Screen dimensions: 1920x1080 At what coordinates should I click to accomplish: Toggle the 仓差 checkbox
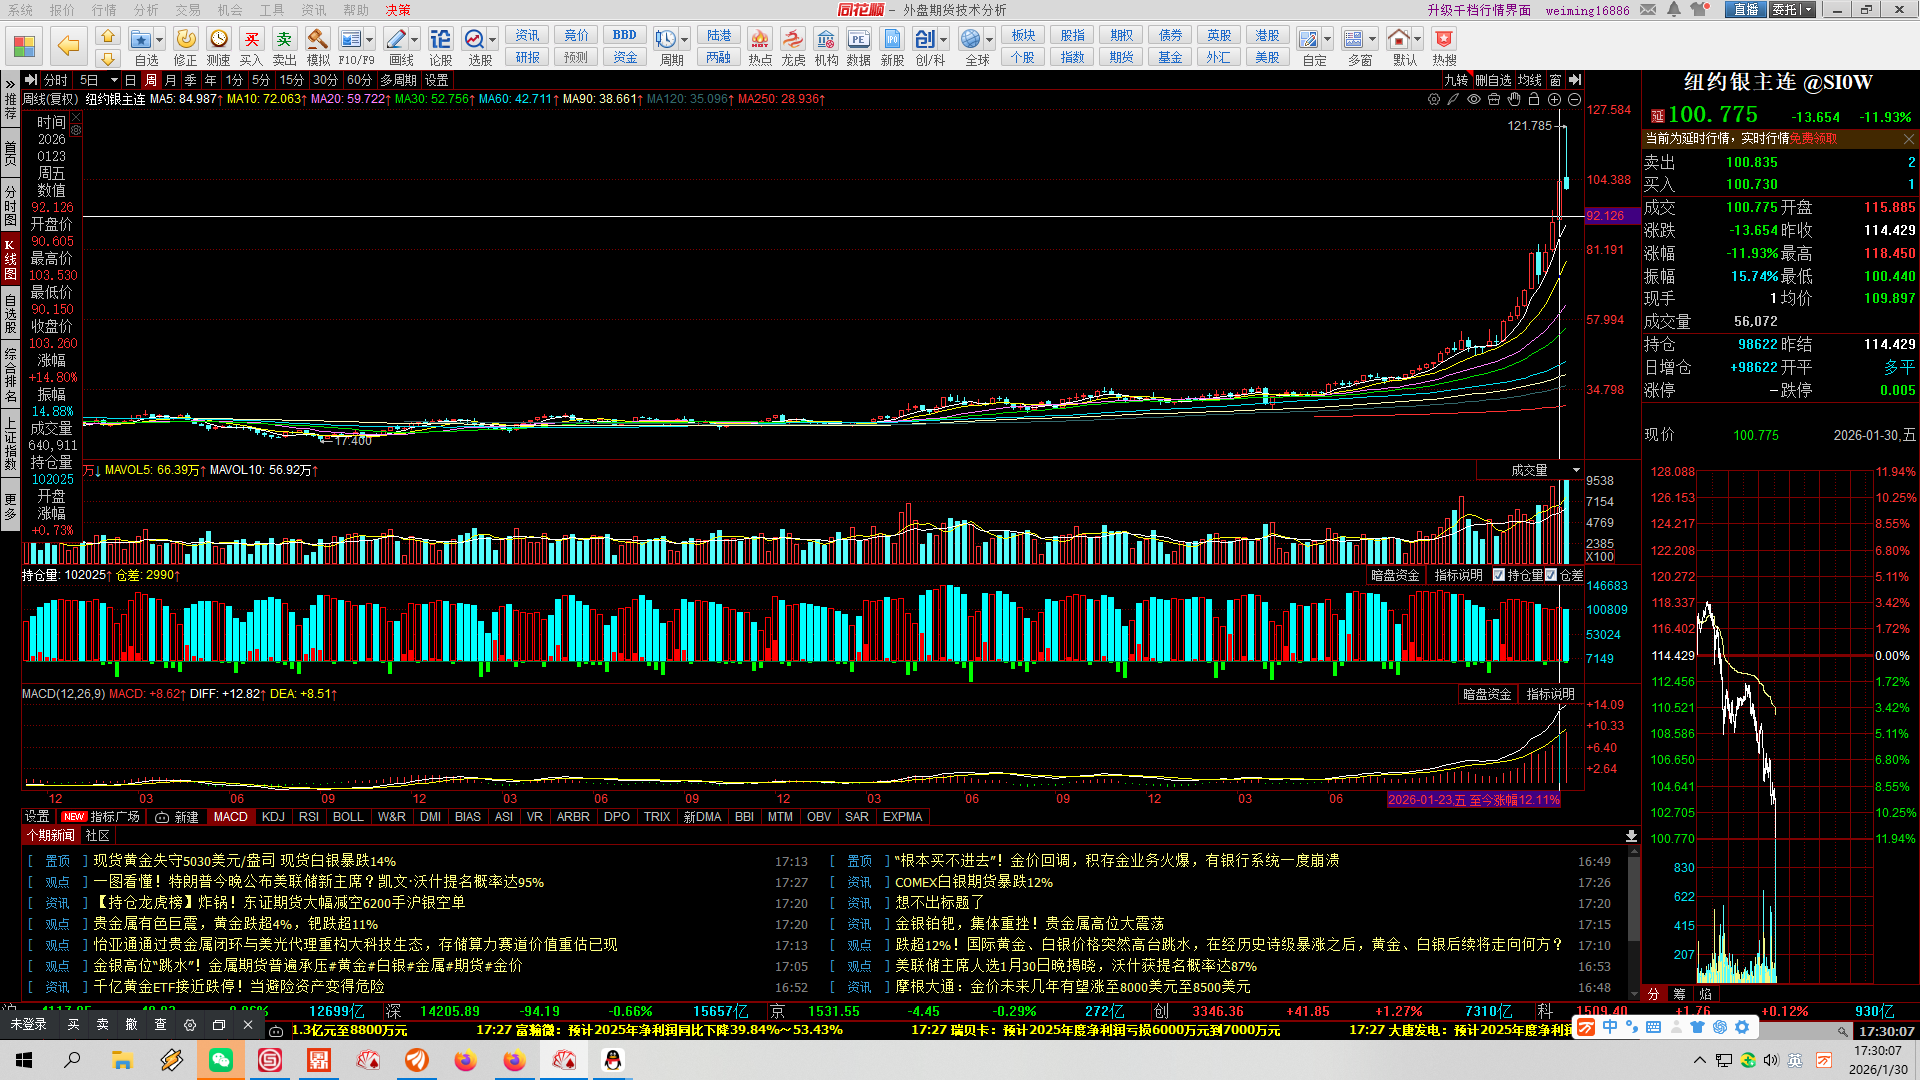point(1551,575)
